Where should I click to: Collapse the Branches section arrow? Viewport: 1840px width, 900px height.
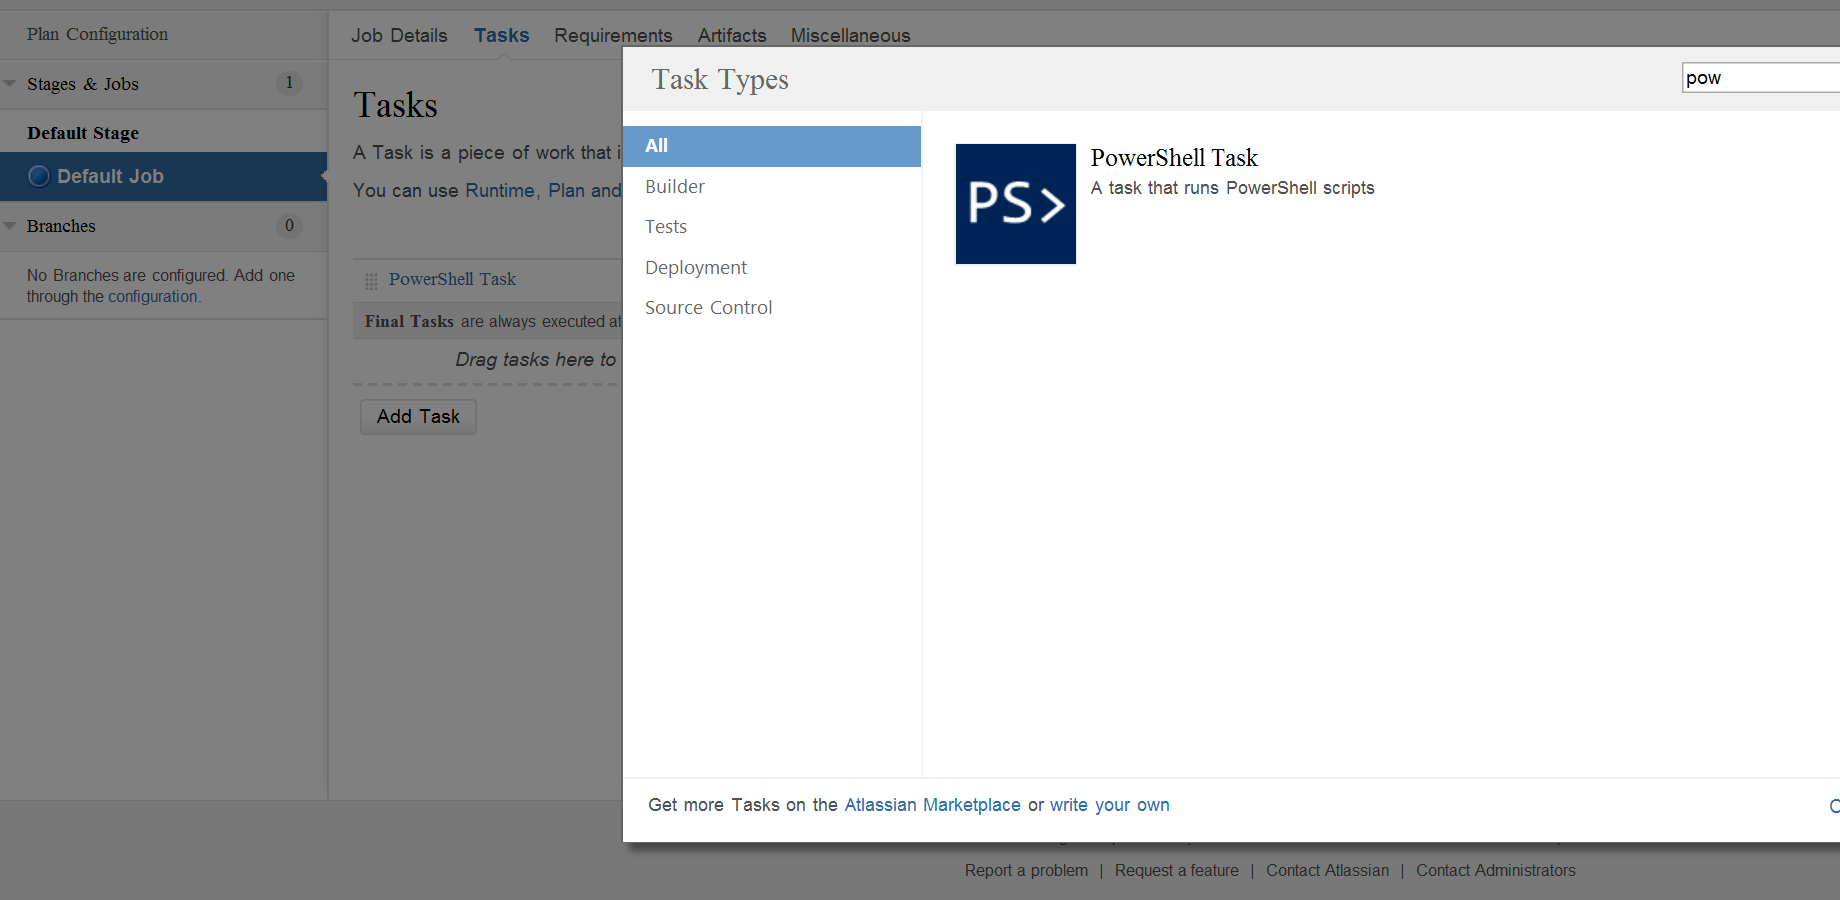click(x=10, y=226)
